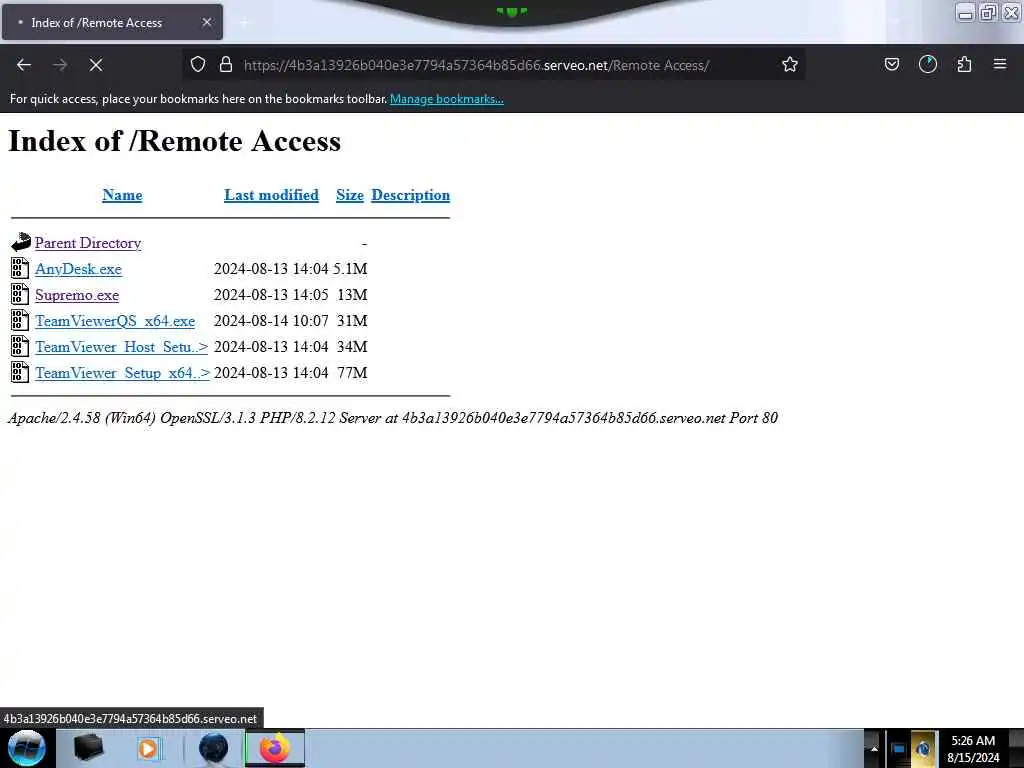Click the yellow tray icon beside the clock
The height and width of the screenshot is (768, 1024).
[923, 748]
